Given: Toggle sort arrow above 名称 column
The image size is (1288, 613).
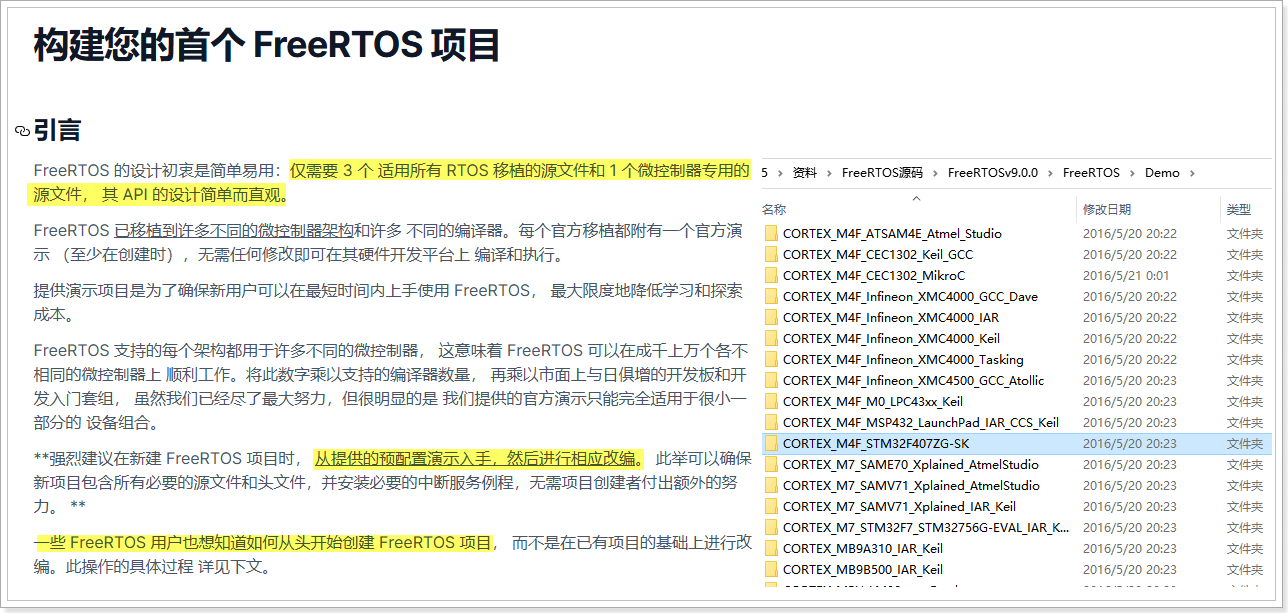Looking at the screenshot, I should [x=917, y=198].
